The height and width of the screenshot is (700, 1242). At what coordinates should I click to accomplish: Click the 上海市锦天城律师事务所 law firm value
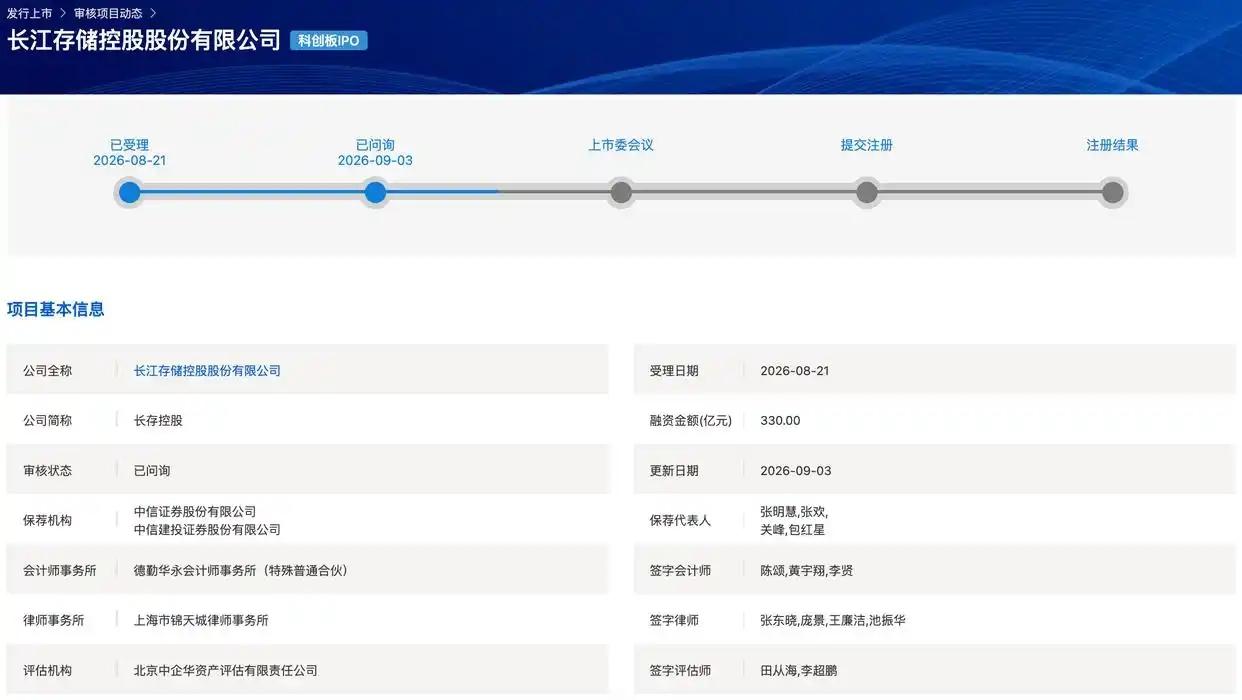click(201, 621)
